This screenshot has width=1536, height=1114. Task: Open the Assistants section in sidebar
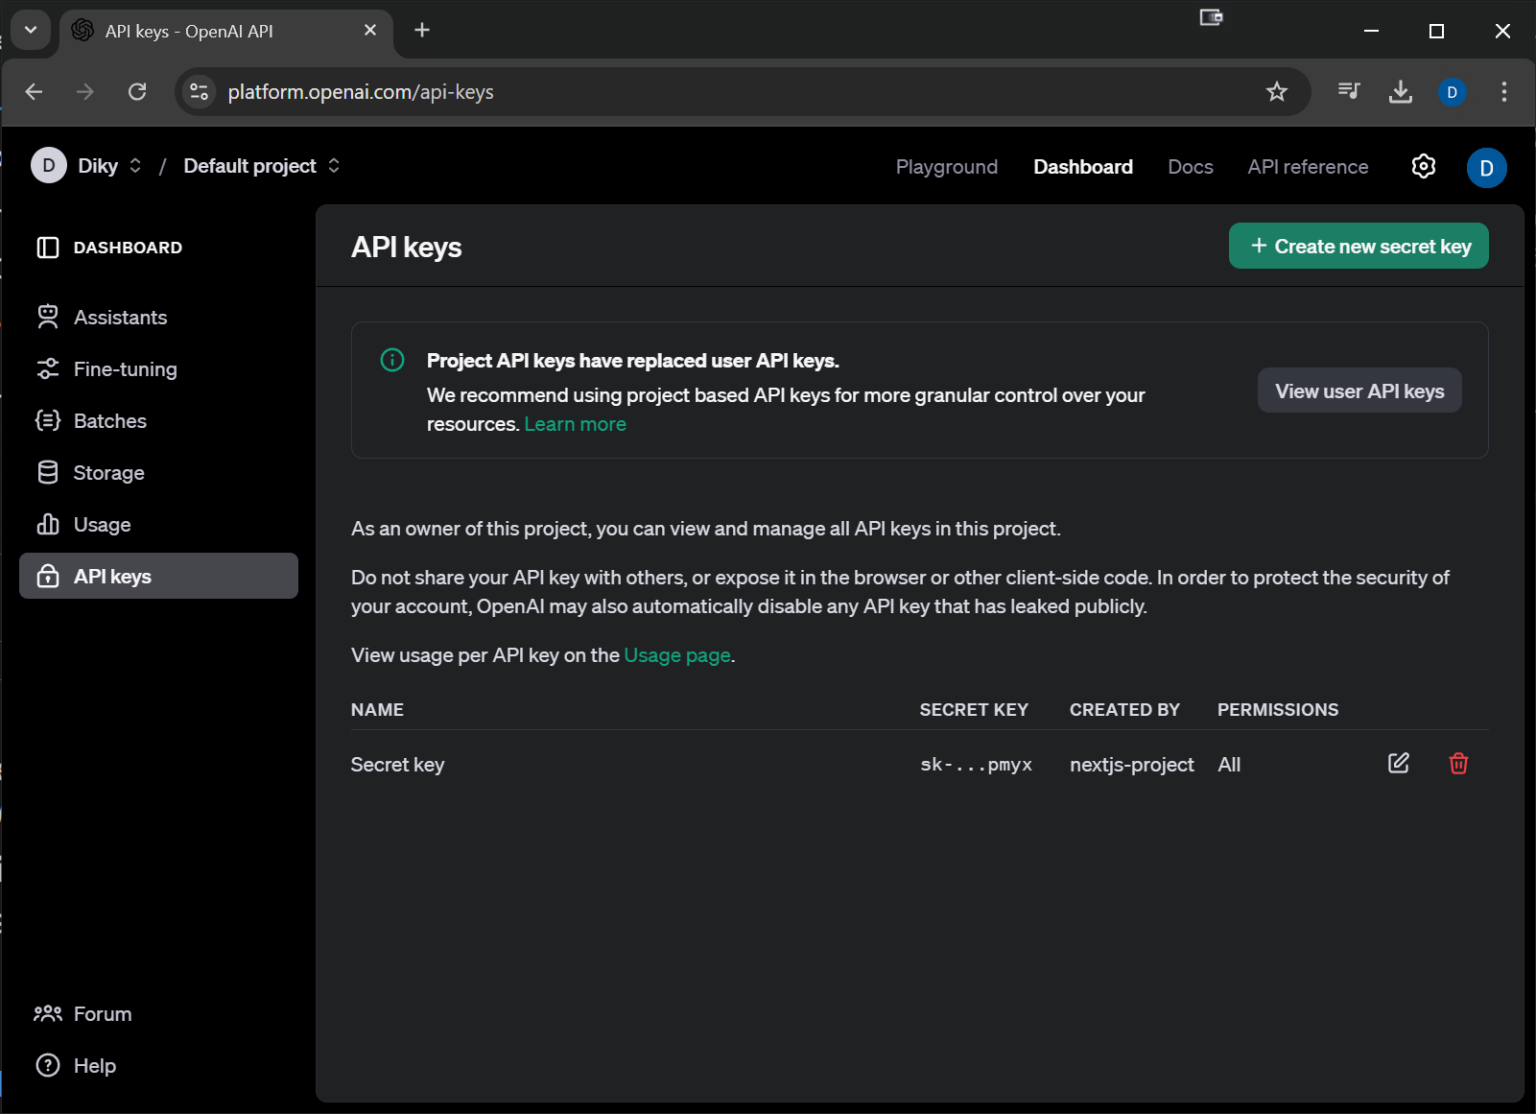tap(120, 317)
